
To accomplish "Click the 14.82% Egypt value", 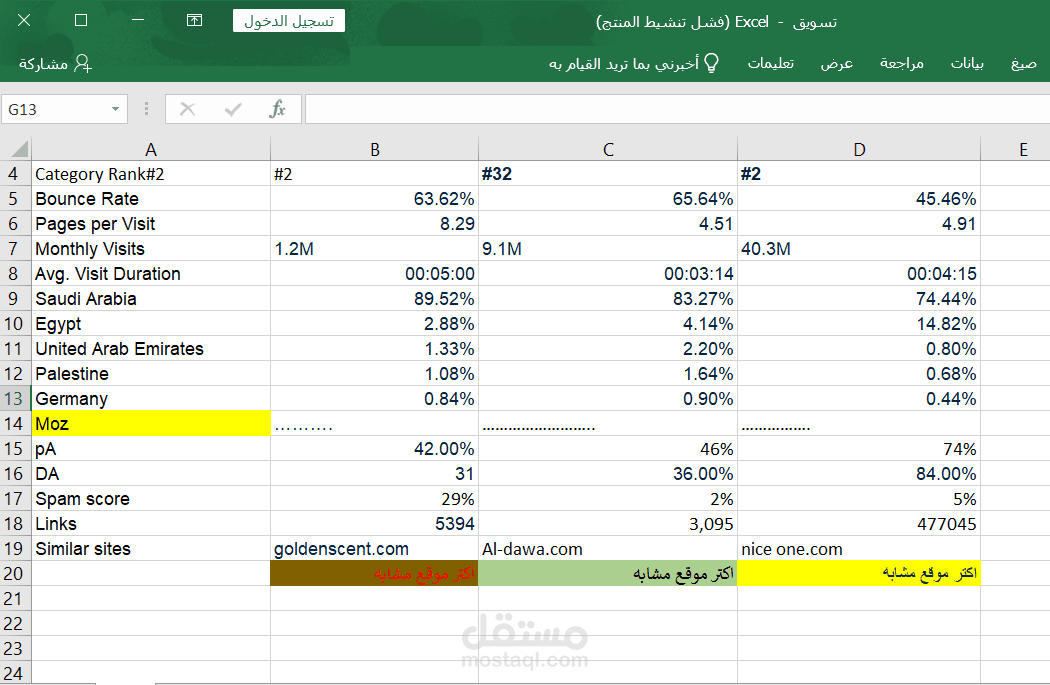I will (x=859, y=324).
